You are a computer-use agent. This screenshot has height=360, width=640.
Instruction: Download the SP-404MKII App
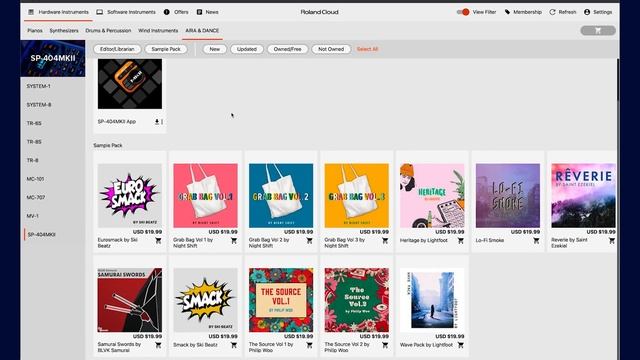coord(157,122)
